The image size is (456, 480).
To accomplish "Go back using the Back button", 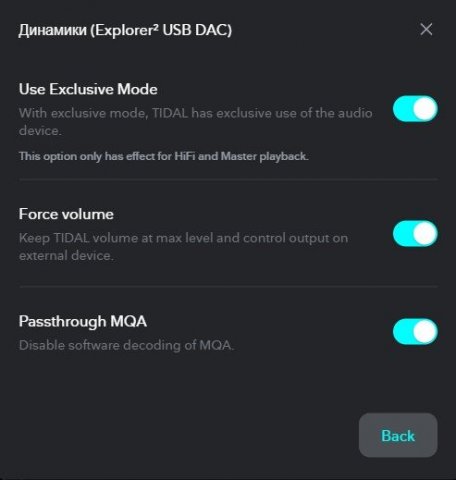I will click(398, 435).
